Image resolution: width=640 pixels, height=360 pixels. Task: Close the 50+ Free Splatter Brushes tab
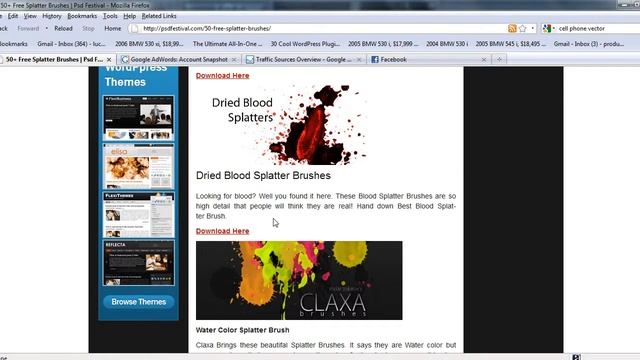click(109, 60)
